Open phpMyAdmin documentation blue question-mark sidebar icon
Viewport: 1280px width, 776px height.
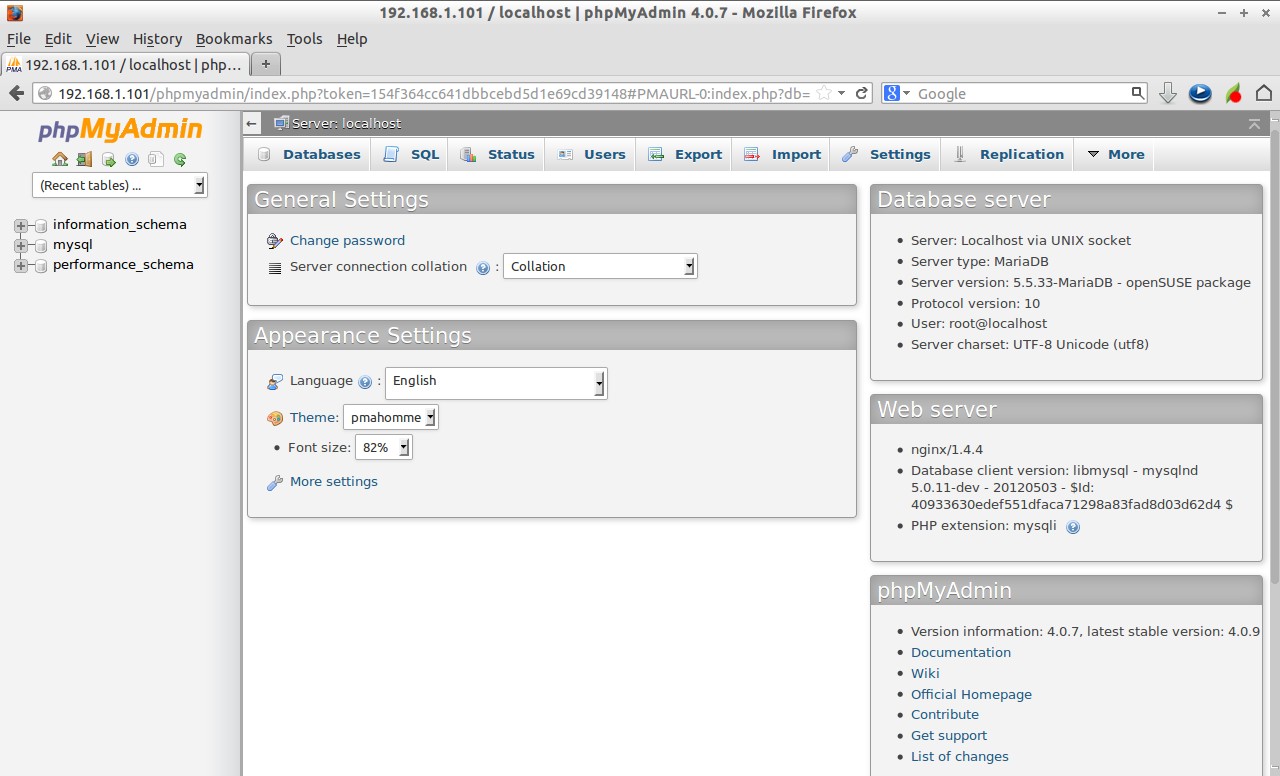(132, 159)
